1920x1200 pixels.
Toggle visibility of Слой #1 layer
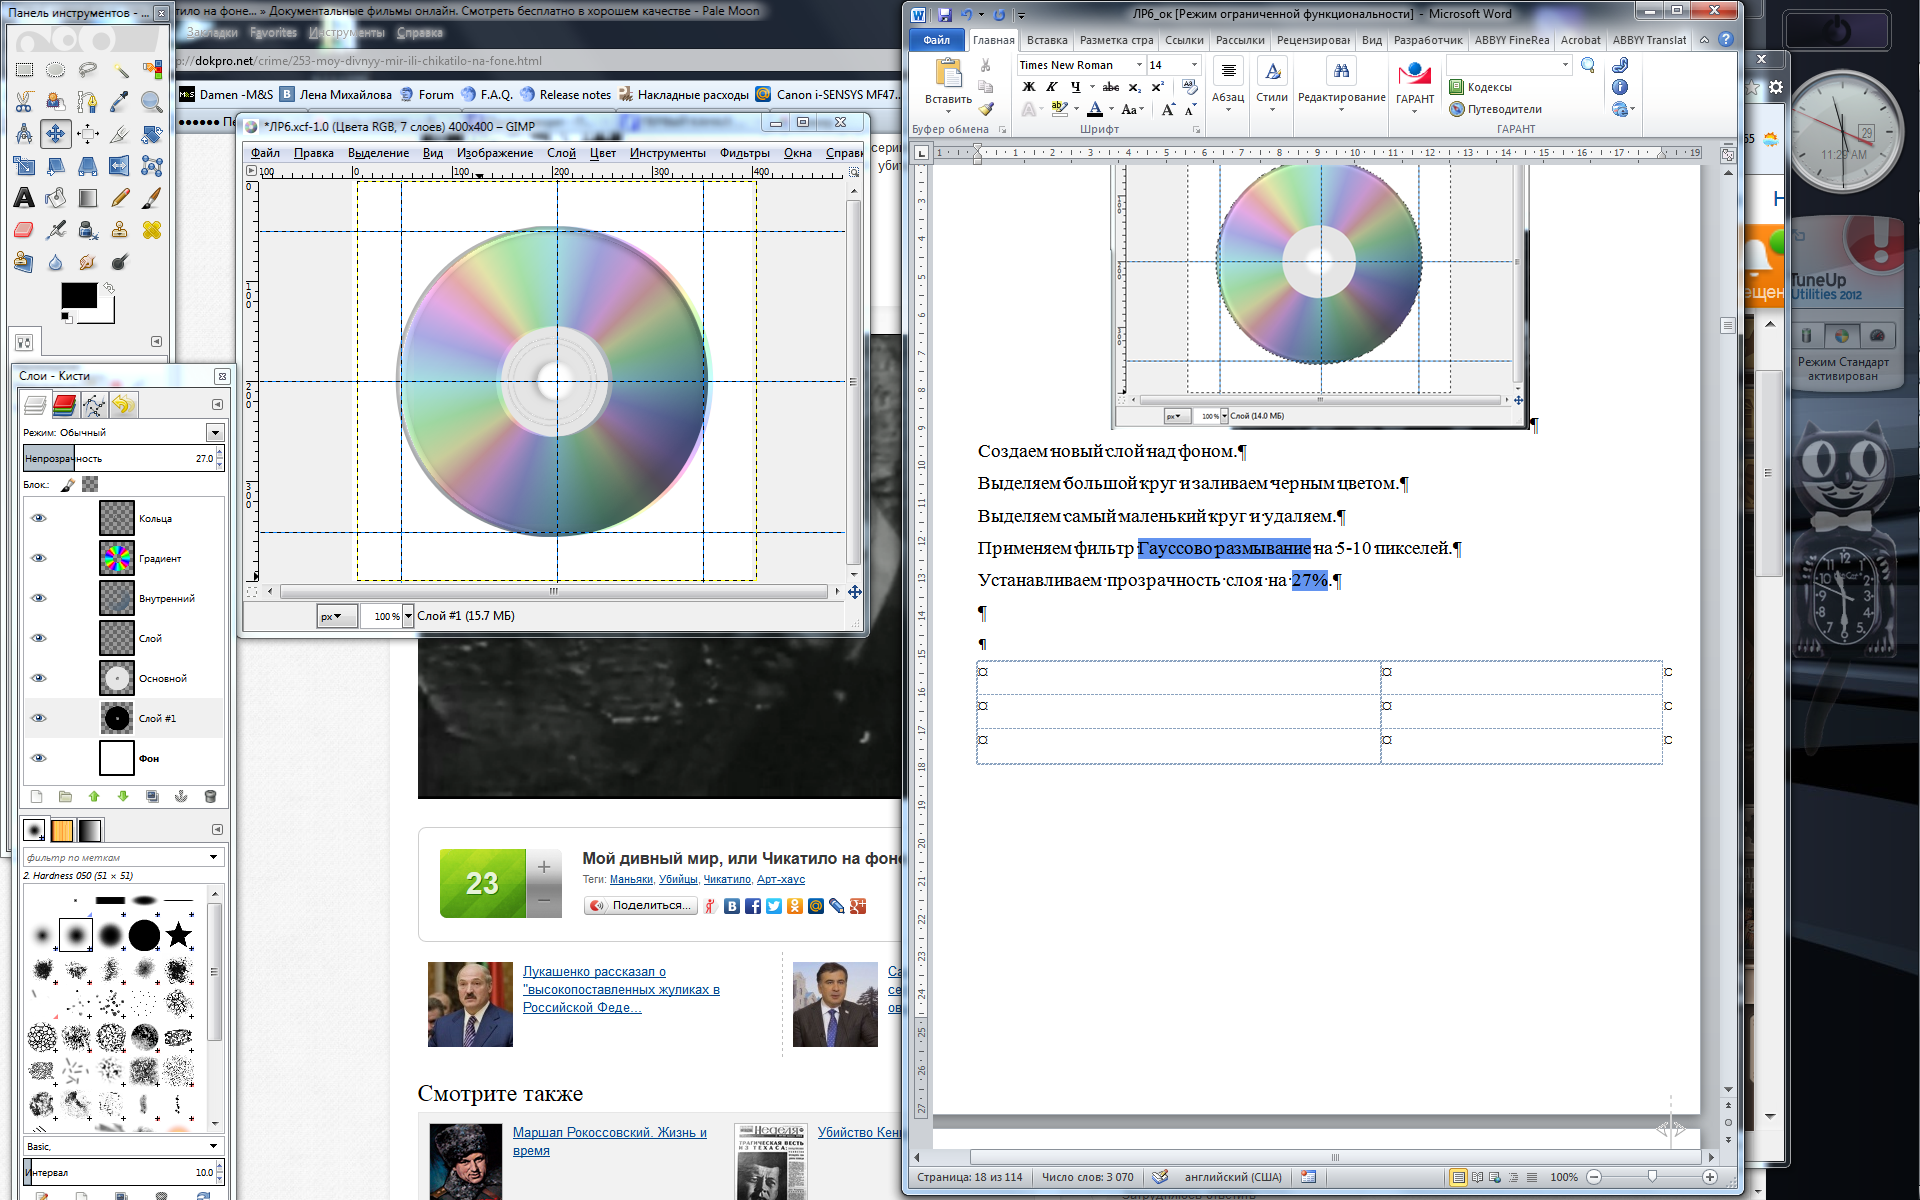pos(39,718)
